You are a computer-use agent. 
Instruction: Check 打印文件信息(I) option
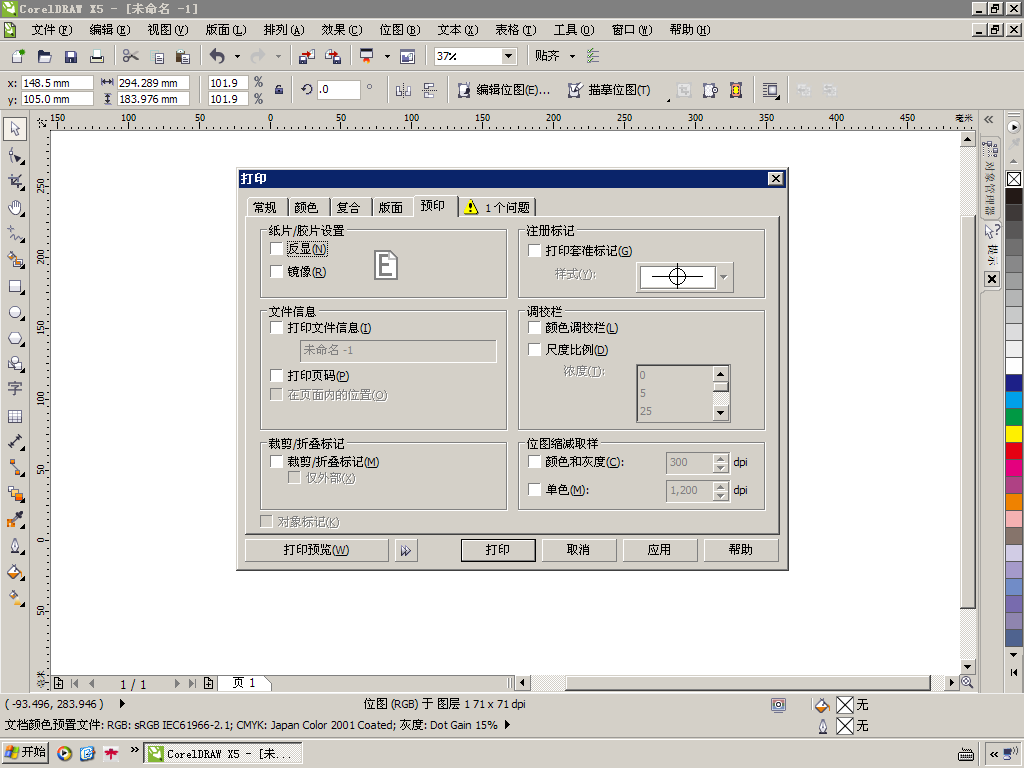pyautogui.click(x=276, y=328)
